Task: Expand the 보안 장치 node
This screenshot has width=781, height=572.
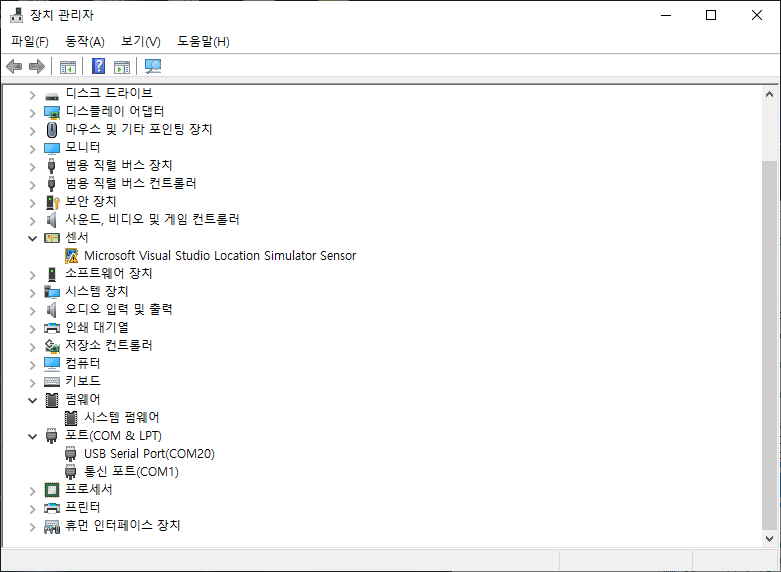Action: point(33,203)
